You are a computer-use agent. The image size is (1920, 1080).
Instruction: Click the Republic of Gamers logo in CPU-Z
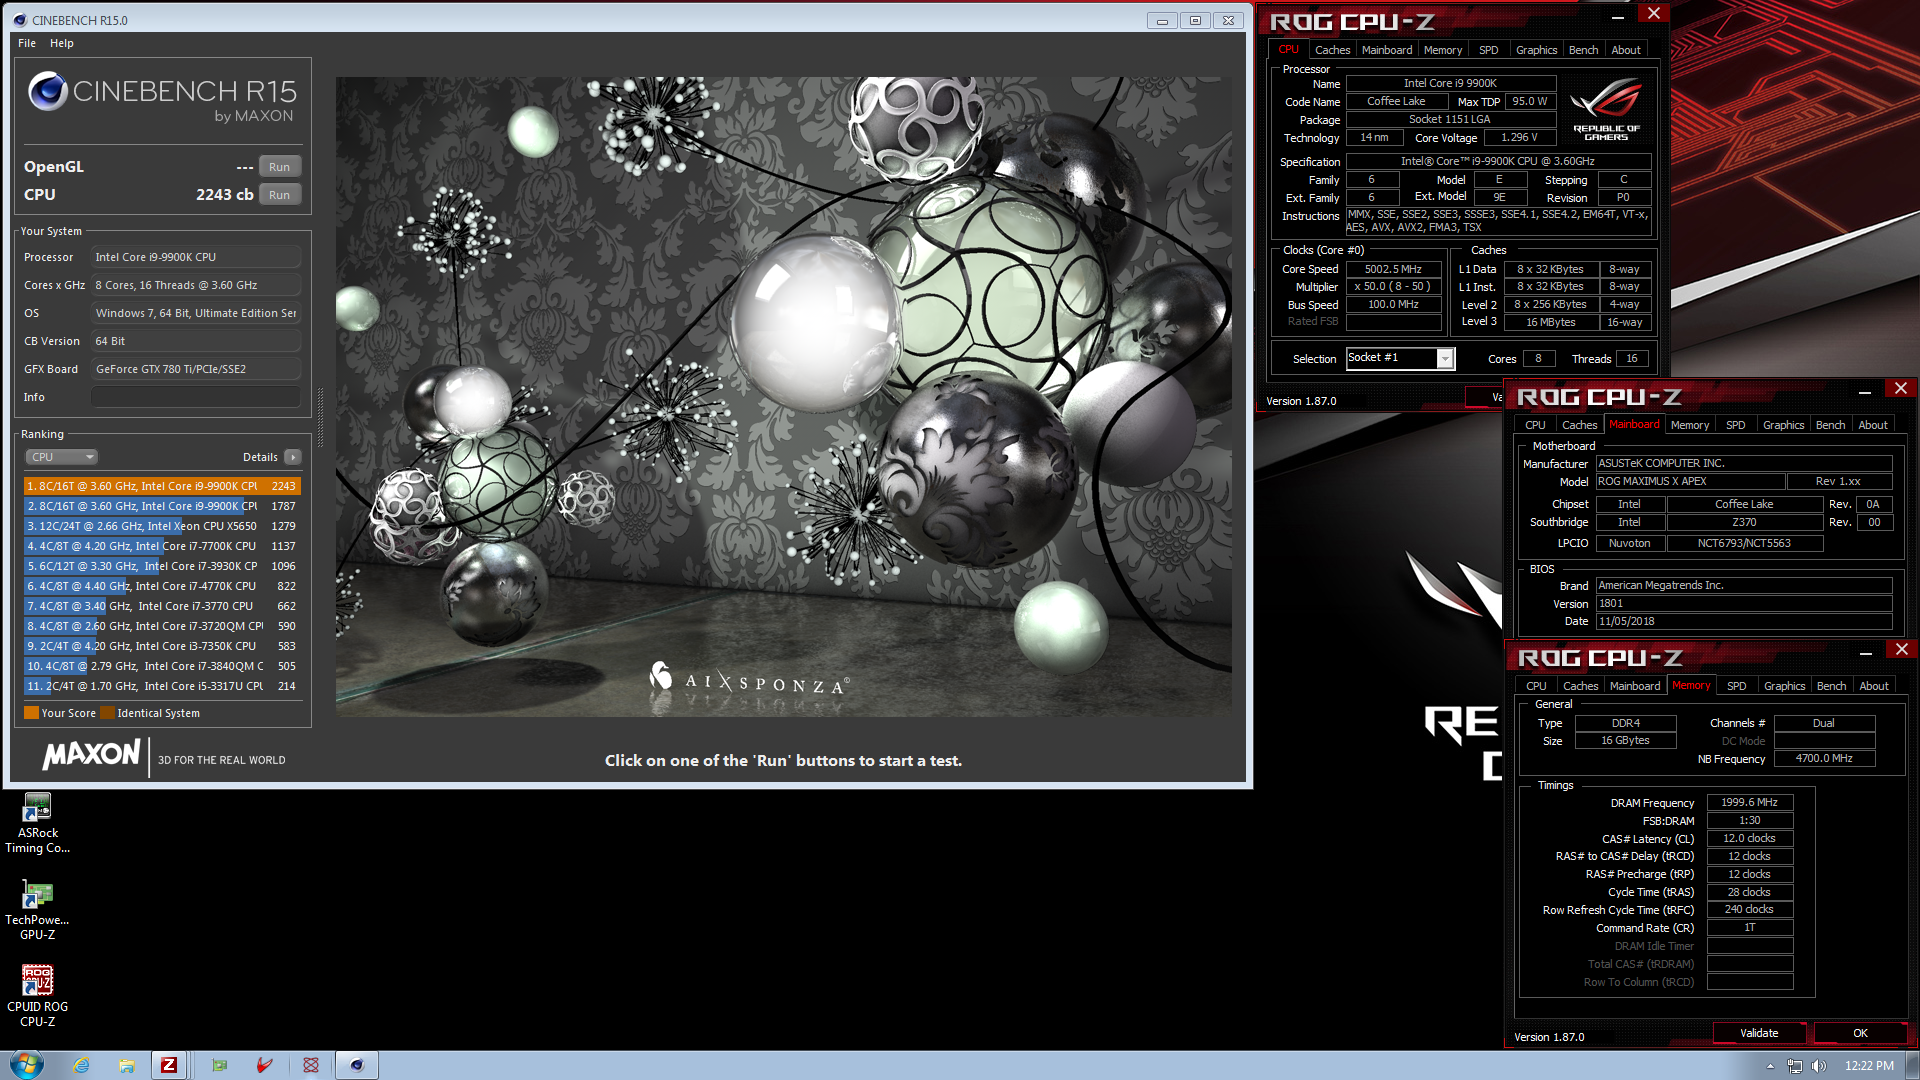pyautogui.click(x=1605, y=110)
